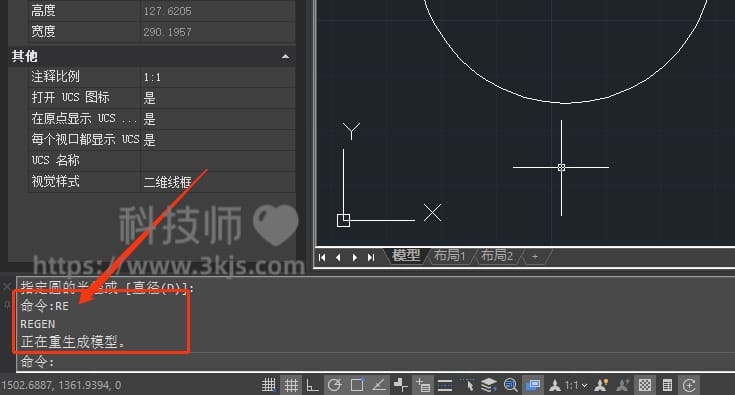Image resolution: width=735 pixels, height=395 pixels.
Task: Click the magnifier zoom icon in status bar
Action: tap(510, 385)
